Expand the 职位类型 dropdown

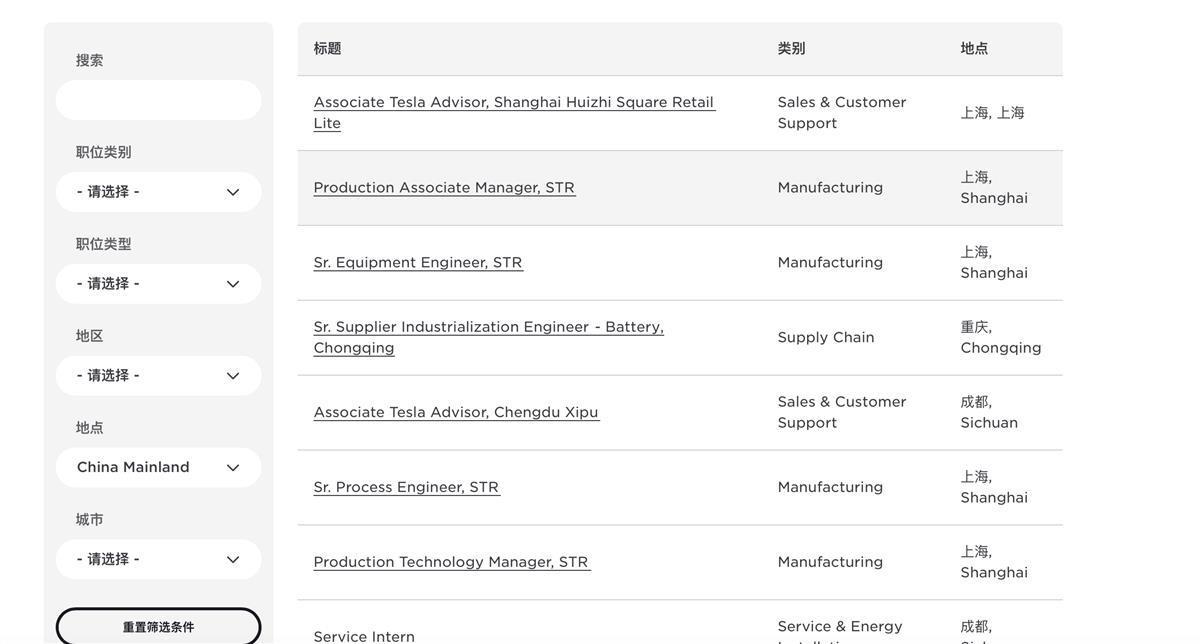158,284
